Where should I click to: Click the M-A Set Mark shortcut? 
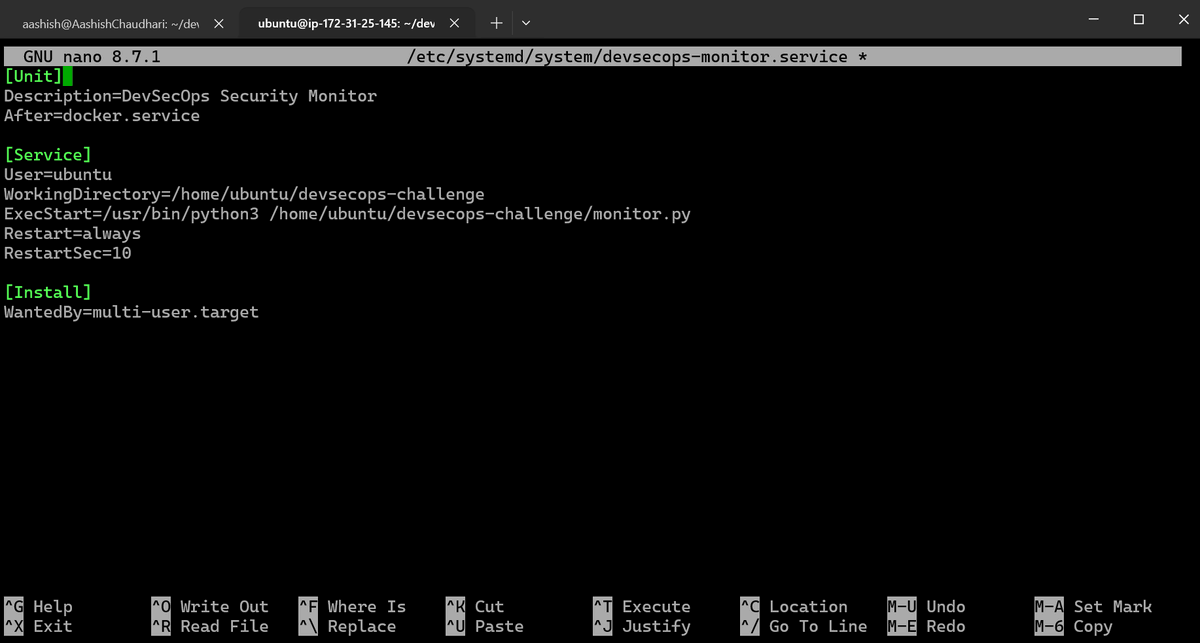click(1093, 607)
